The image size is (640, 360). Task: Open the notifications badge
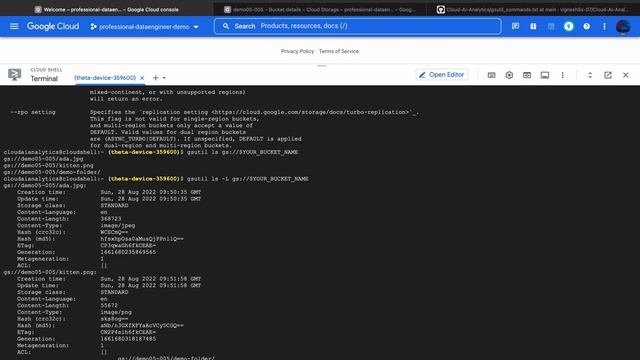pos(569,27)
